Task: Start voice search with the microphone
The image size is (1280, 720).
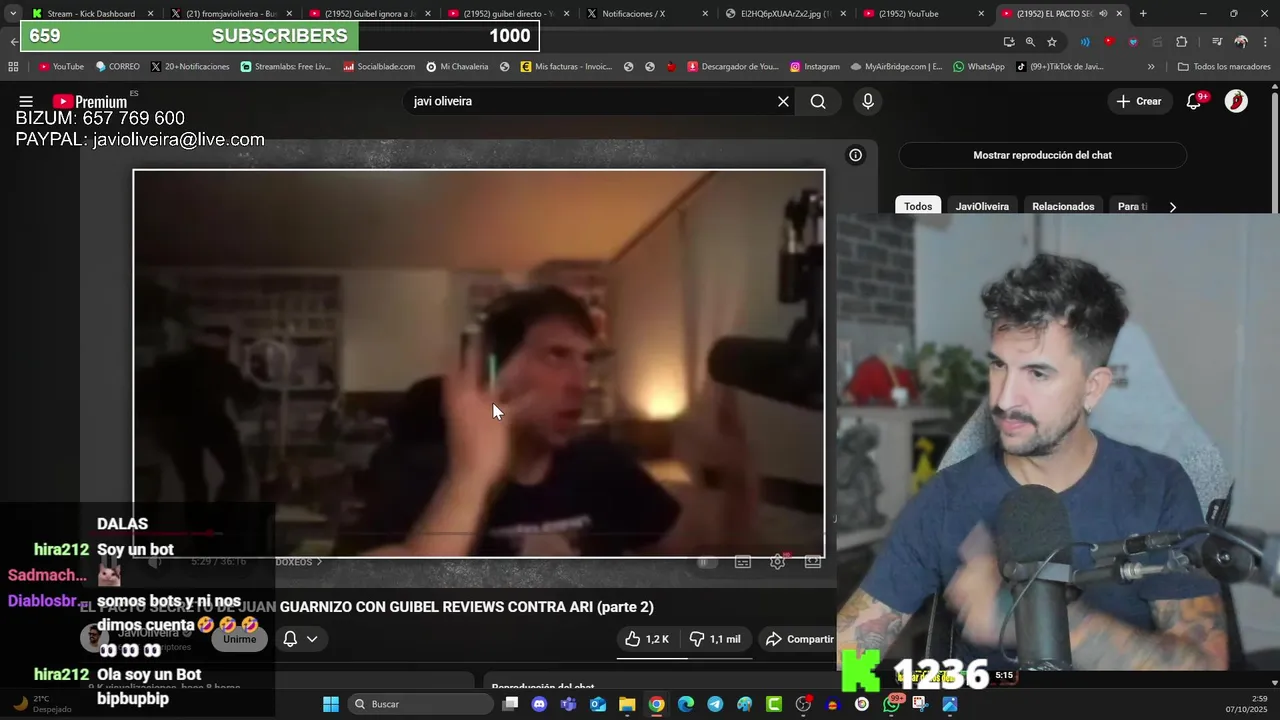Action: pos(868,101)
